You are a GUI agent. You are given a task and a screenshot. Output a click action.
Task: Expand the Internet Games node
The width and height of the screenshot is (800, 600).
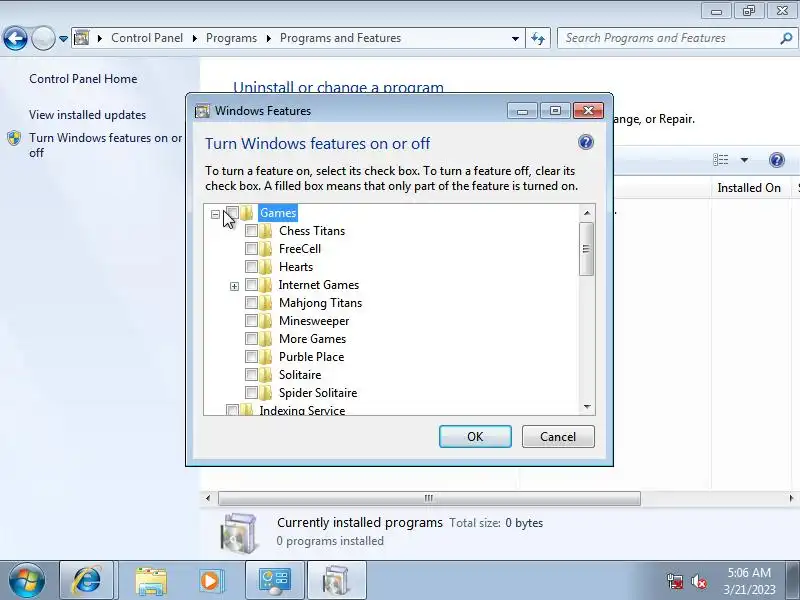click(x=234, y=286)
